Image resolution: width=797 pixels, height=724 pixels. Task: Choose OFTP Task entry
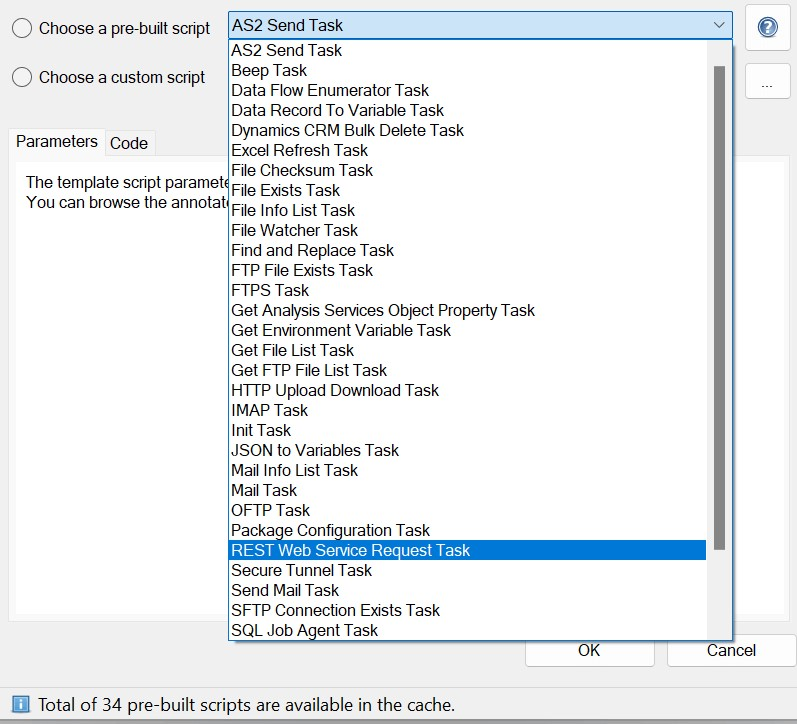[467, 510]
